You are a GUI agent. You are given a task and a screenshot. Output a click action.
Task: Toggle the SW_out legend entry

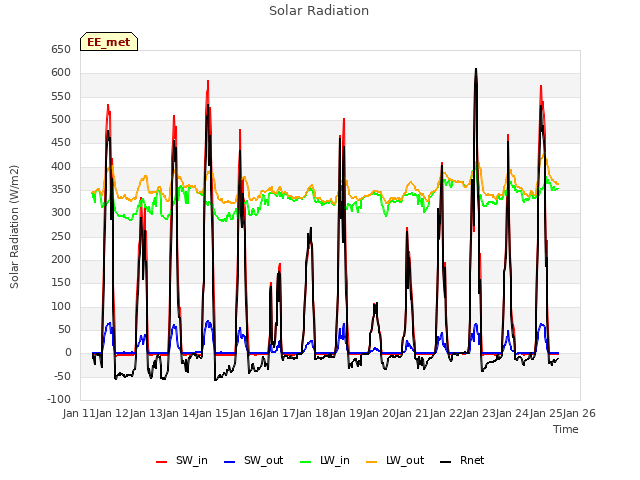(253, 460)
